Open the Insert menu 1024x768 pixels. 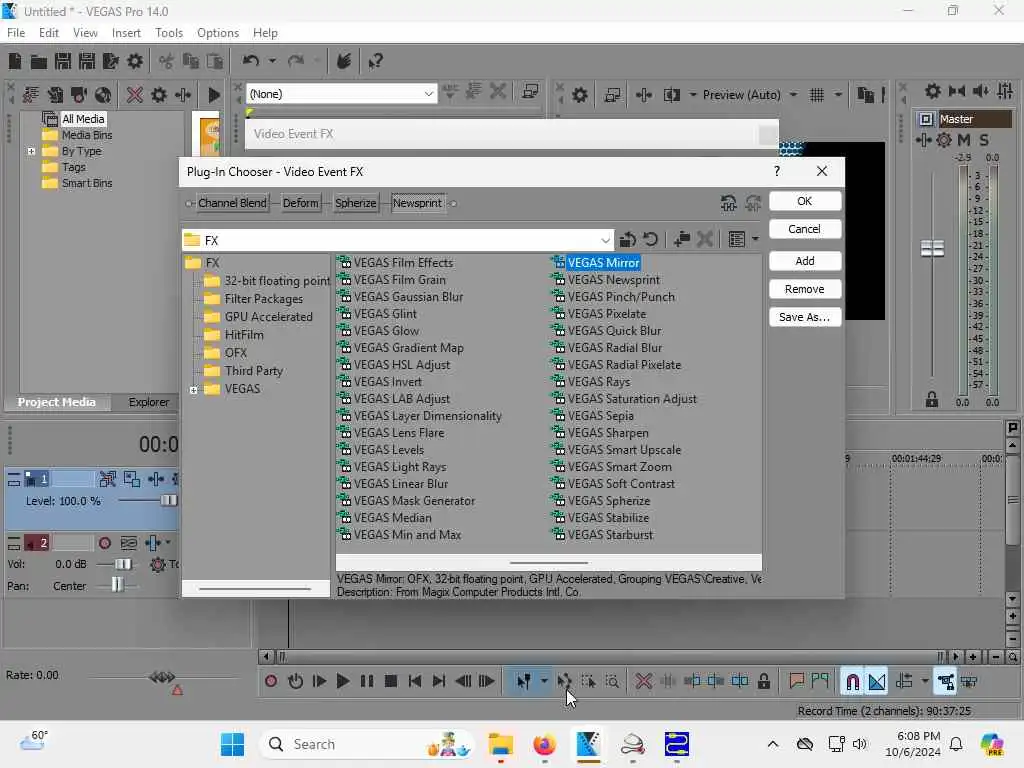coord(126,33)
